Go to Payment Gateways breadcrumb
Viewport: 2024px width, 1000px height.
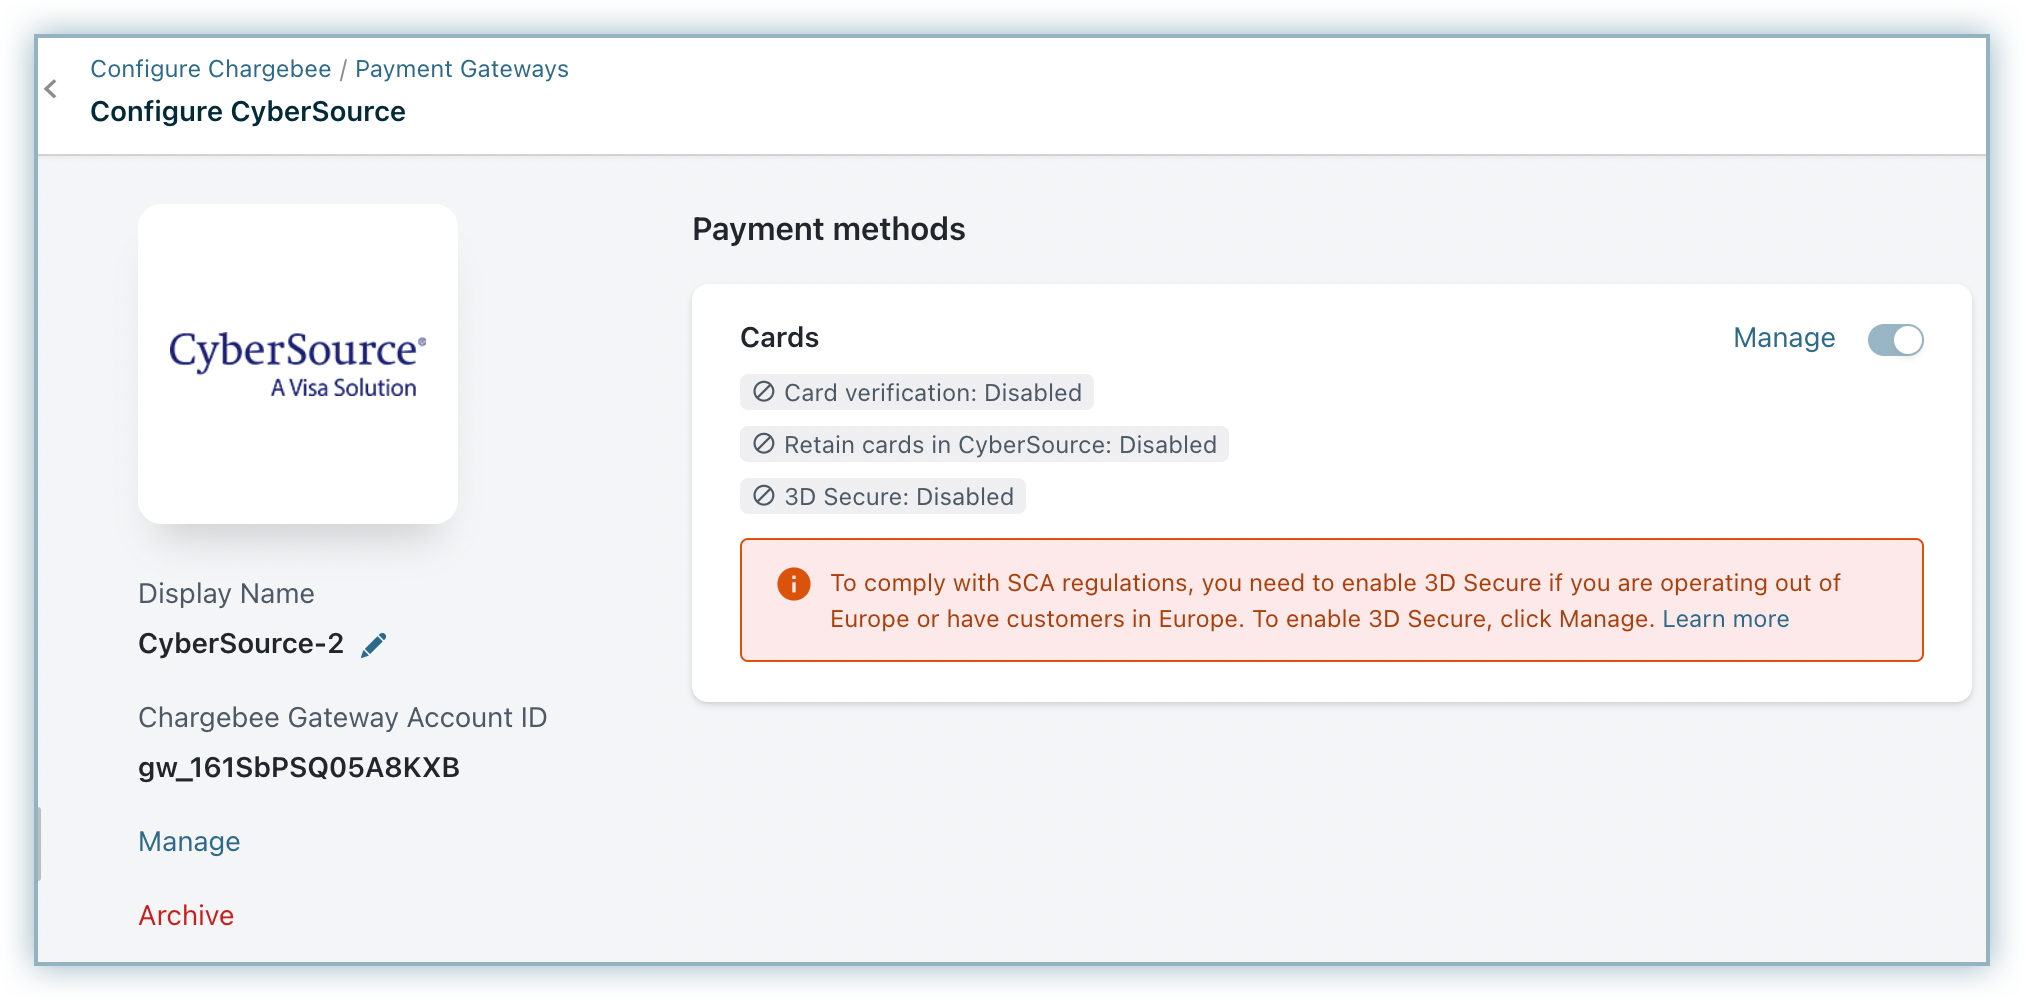pos(461,69)
